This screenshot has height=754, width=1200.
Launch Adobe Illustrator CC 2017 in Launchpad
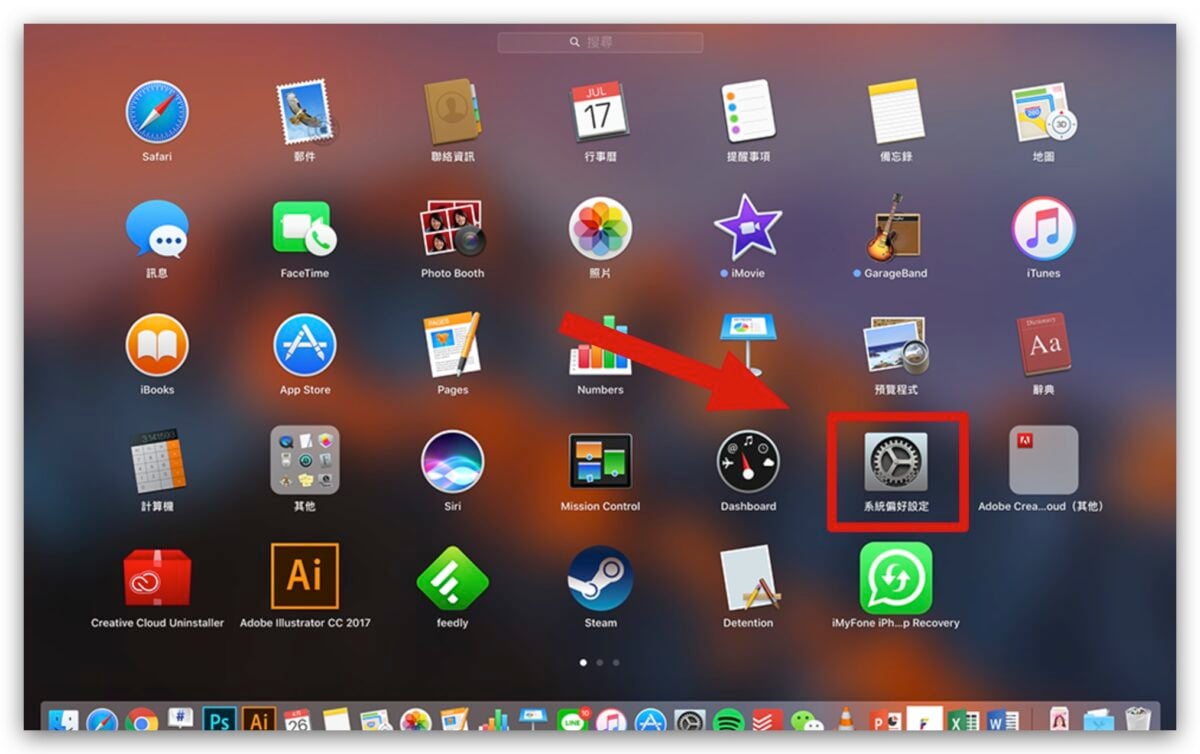click(305, 577)
